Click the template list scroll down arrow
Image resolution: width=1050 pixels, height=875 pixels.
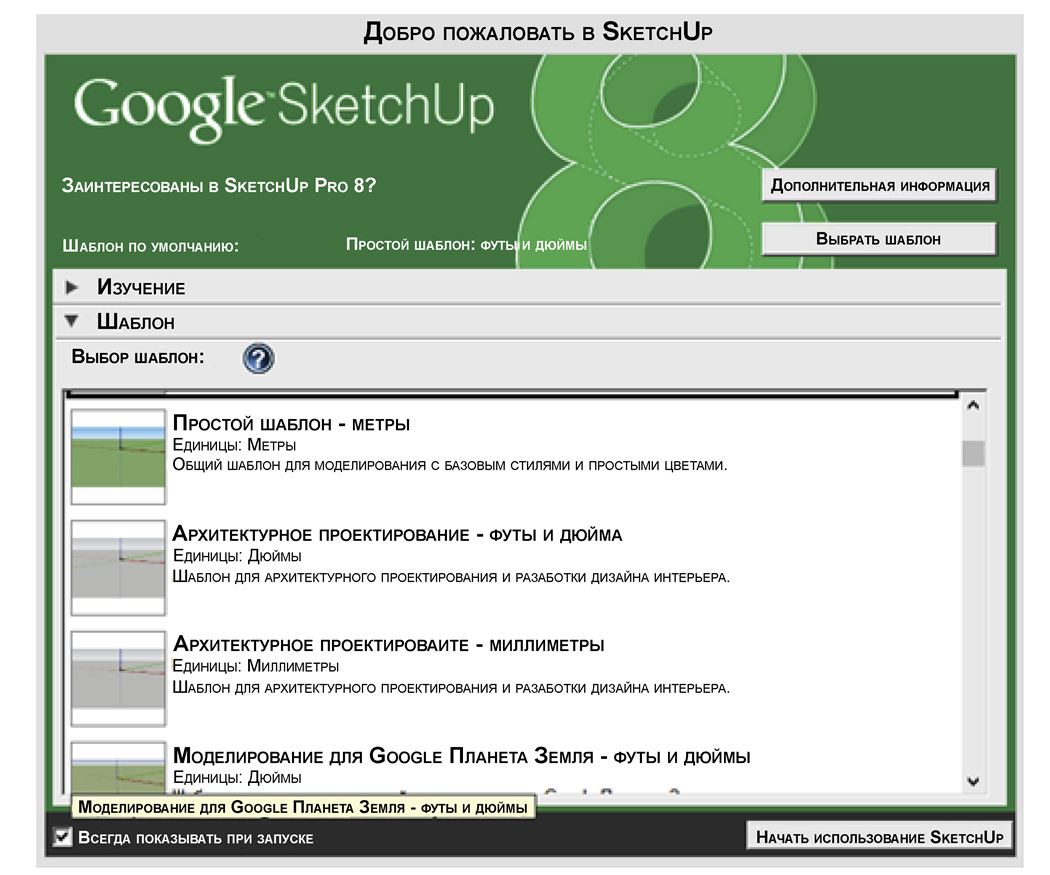coord(973,781)
